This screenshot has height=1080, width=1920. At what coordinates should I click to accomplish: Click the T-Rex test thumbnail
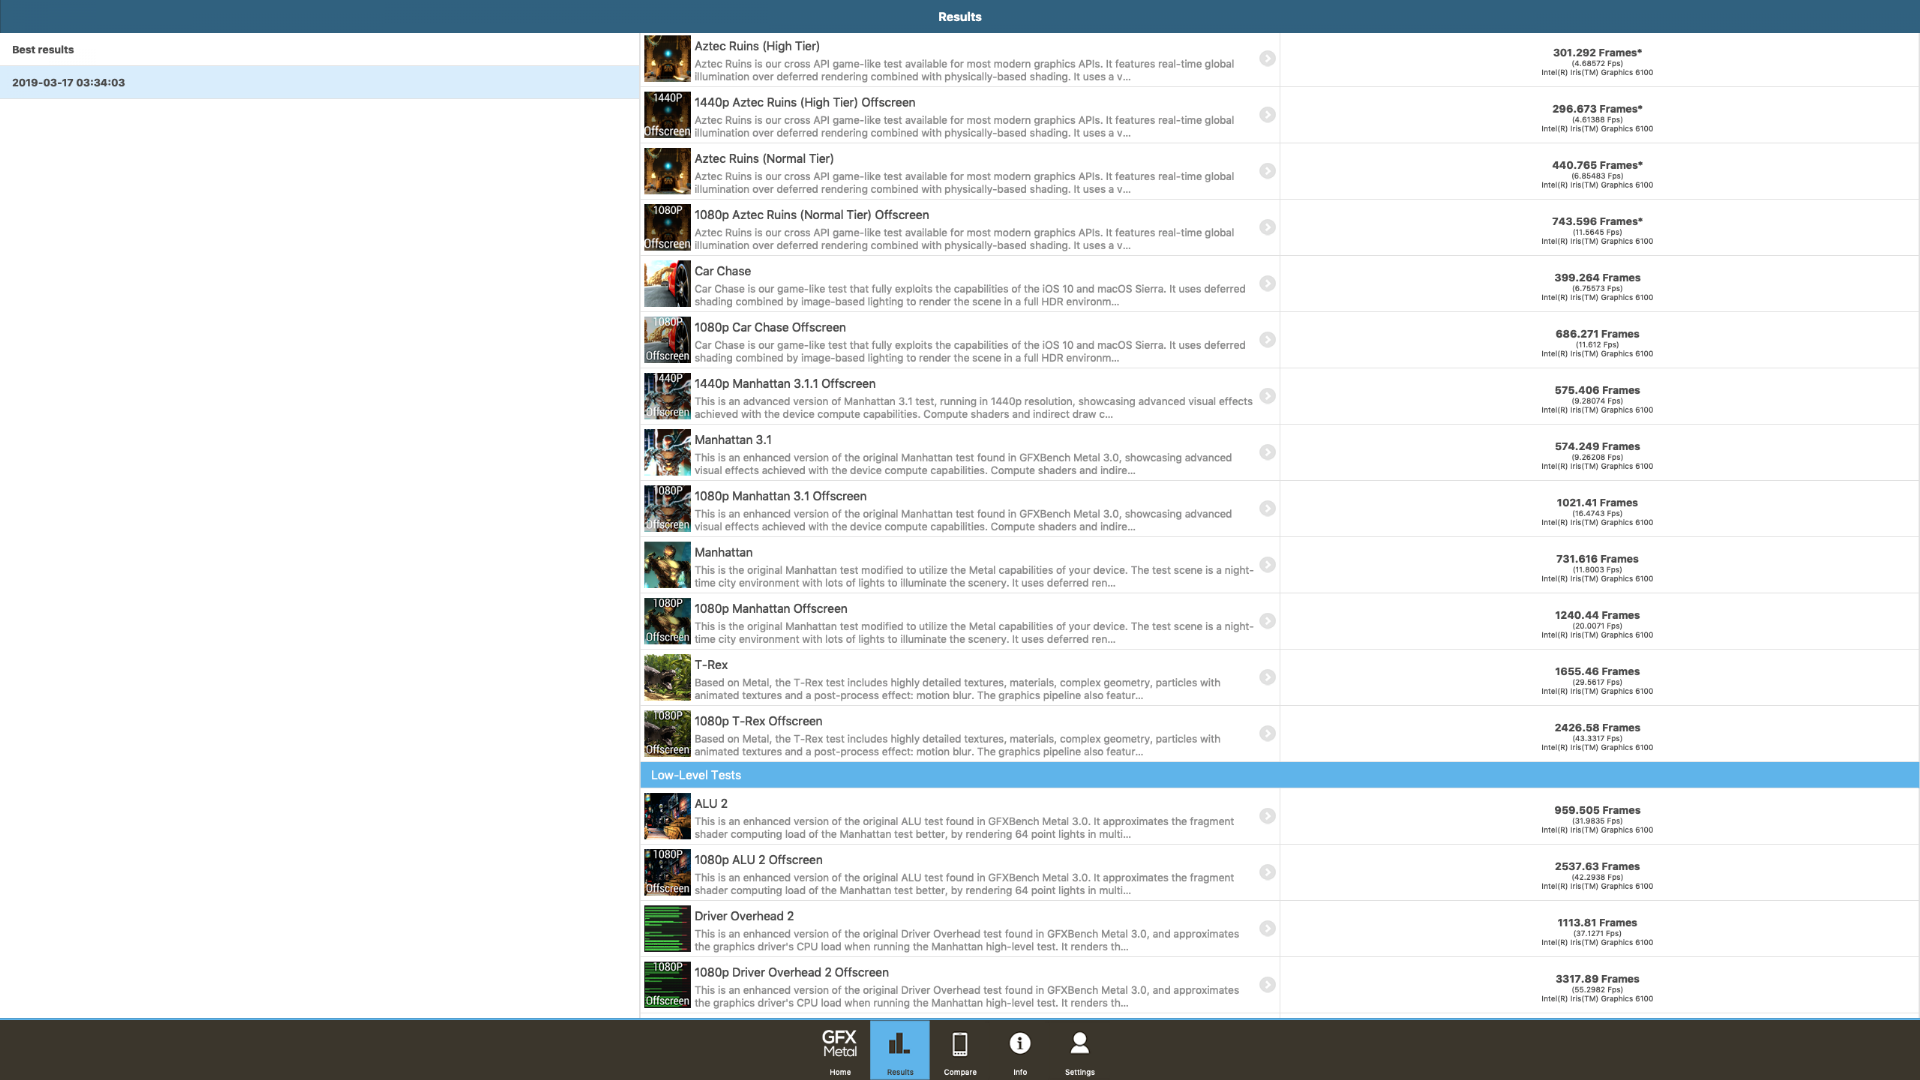(x=667, y=677)
